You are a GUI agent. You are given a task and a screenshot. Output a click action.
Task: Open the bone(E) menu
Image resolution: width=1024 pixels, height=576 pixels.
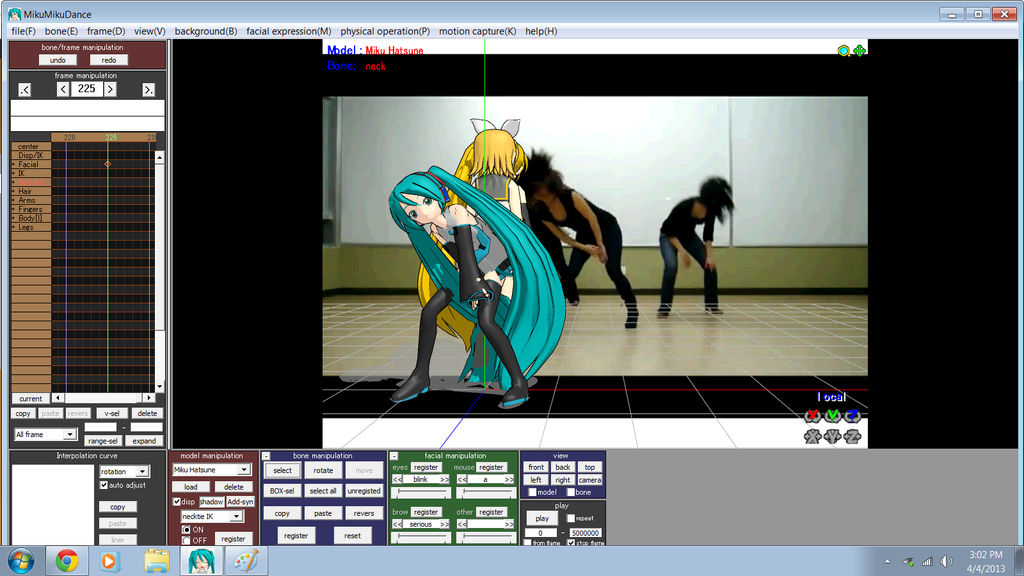(61, 31)
